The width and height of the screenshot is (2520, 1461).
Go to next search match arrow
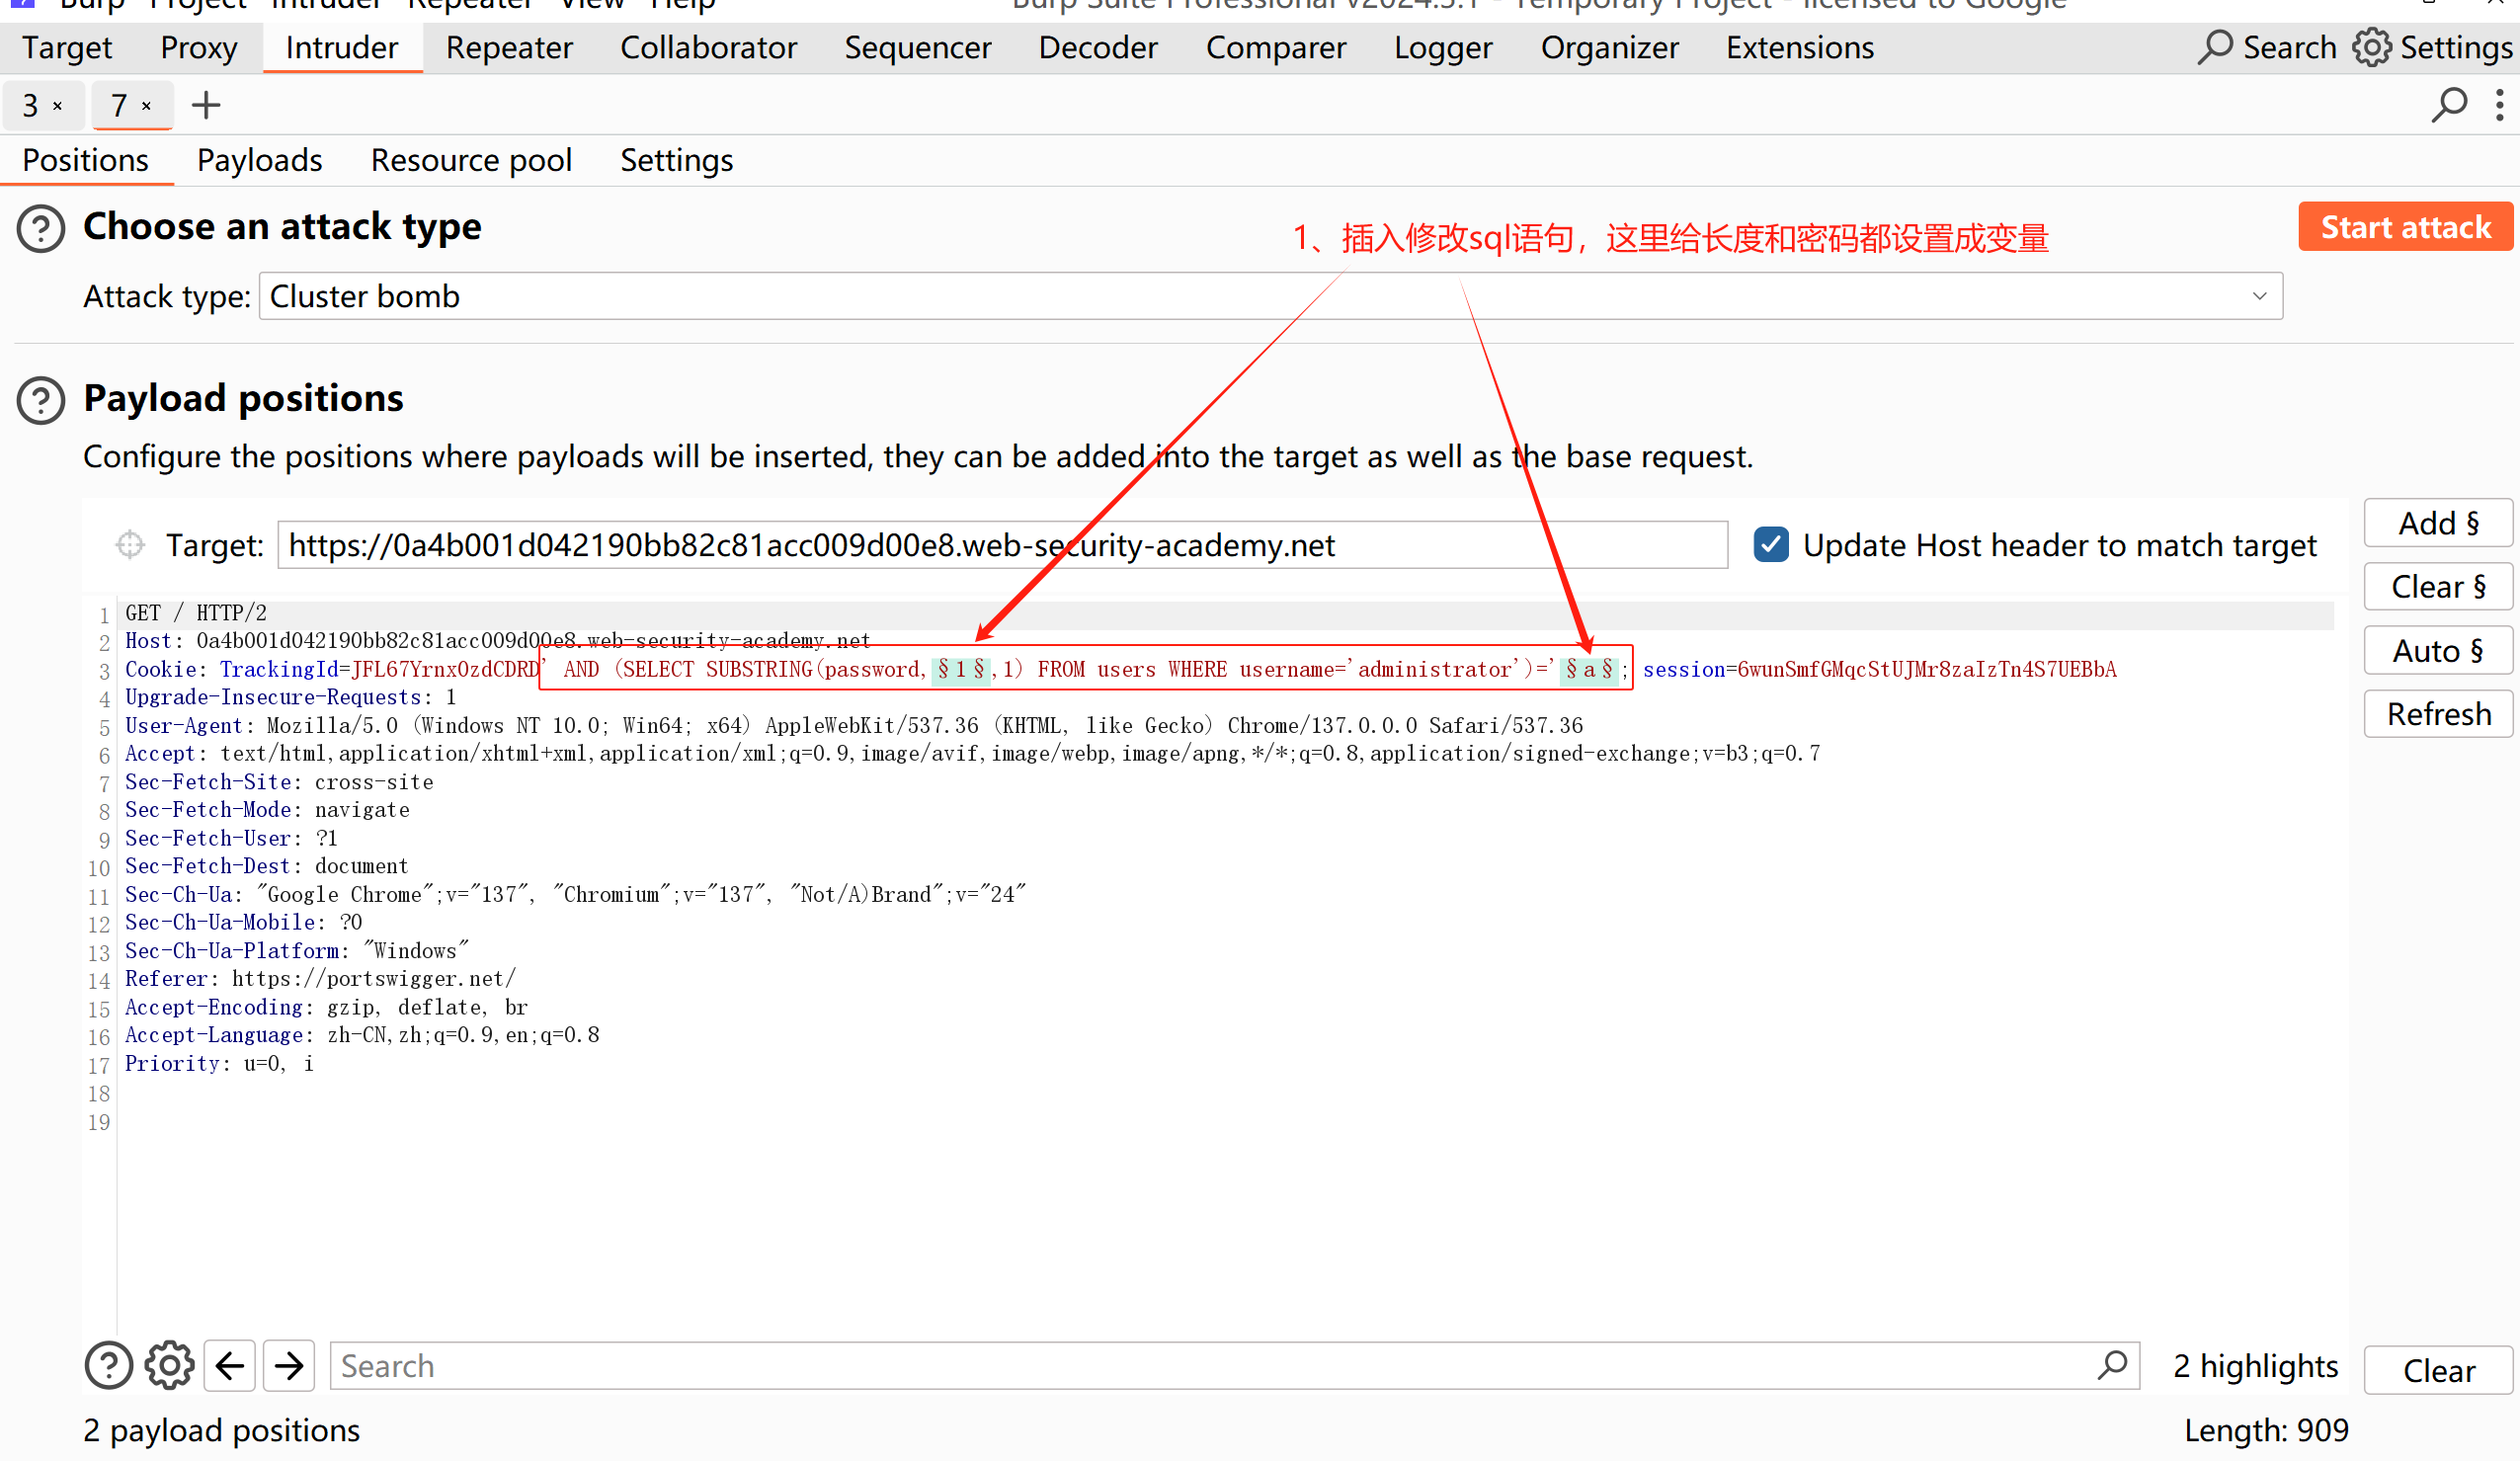pyautogui.click(x=290, y=1365)
